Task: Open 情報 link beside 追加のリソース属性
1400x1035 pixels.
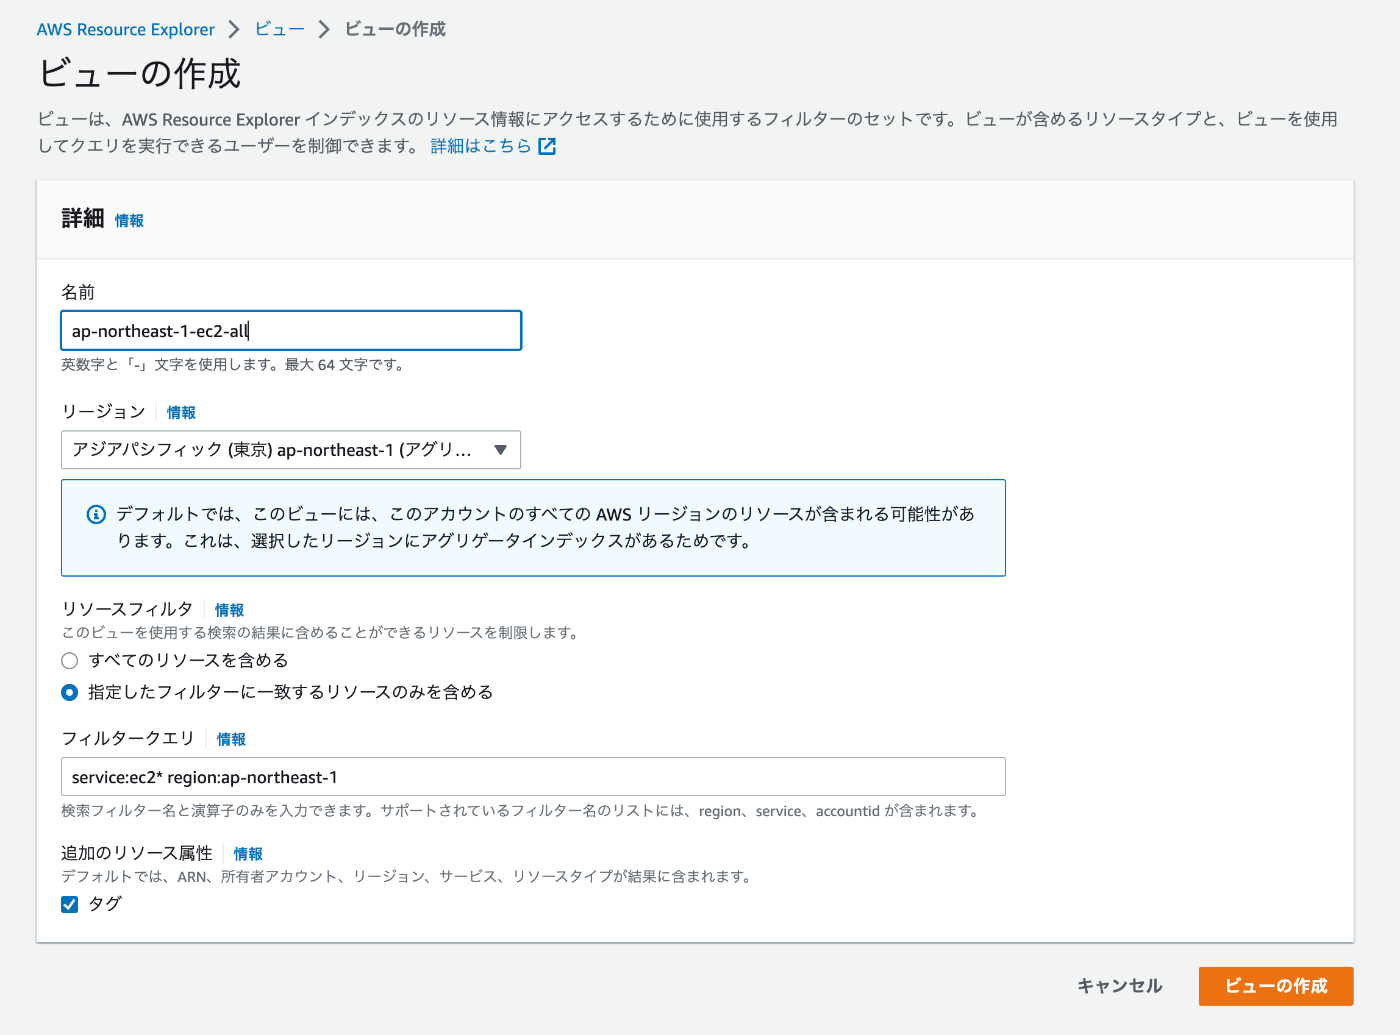Action: coord(248,853)
